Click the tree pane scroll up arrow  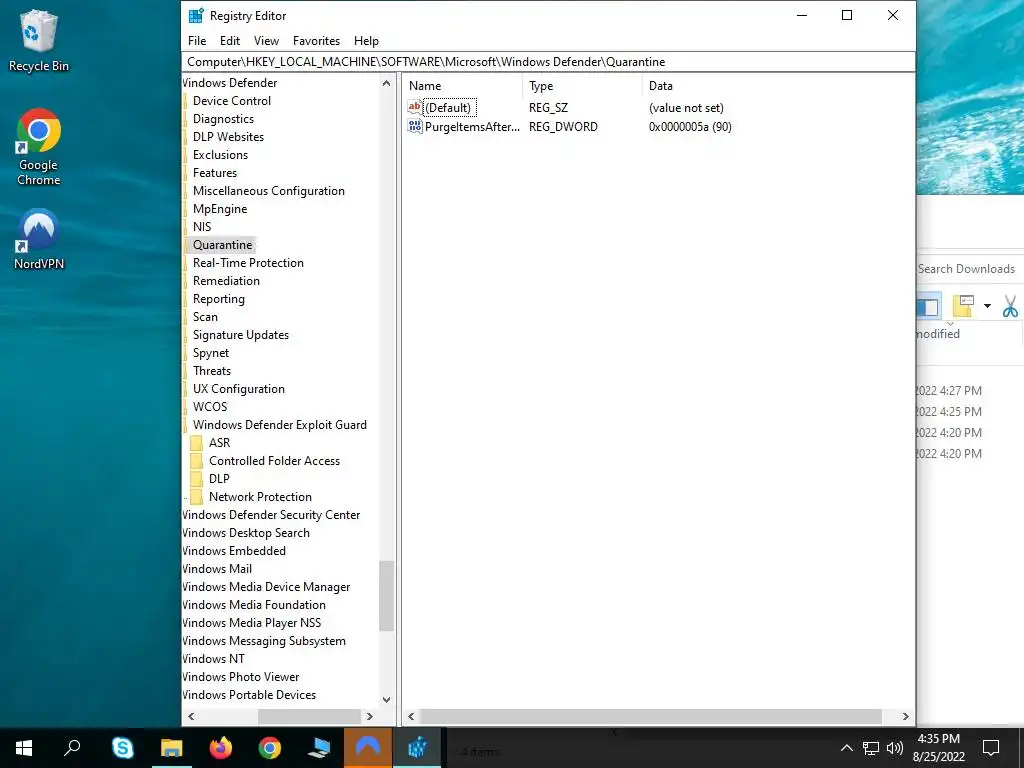(386, 84)
